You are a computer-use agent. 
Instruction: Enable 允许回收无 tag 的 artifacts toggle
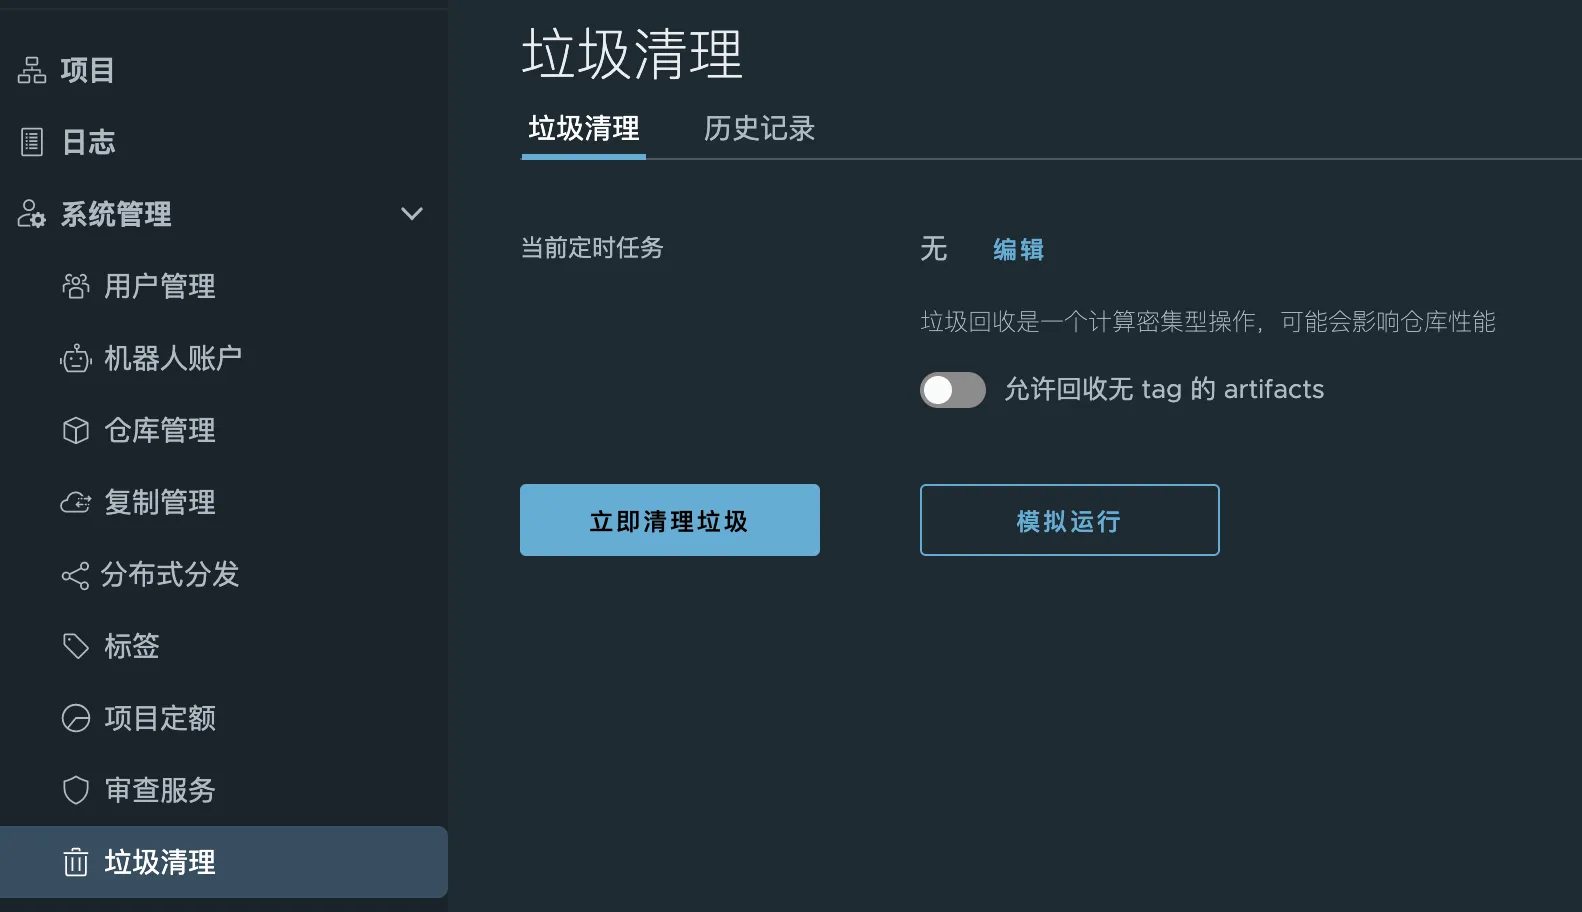pos(952,390)
